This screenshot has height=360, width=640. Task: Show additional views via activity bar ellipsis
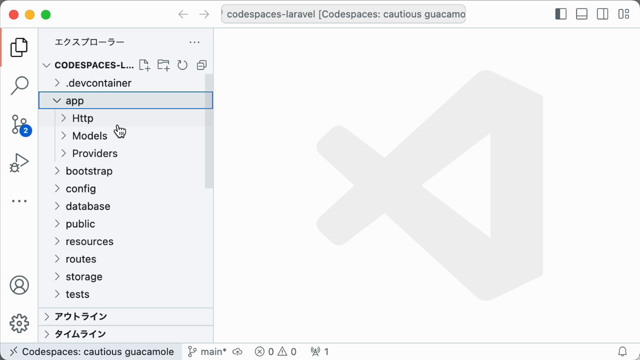pos(19,201)
